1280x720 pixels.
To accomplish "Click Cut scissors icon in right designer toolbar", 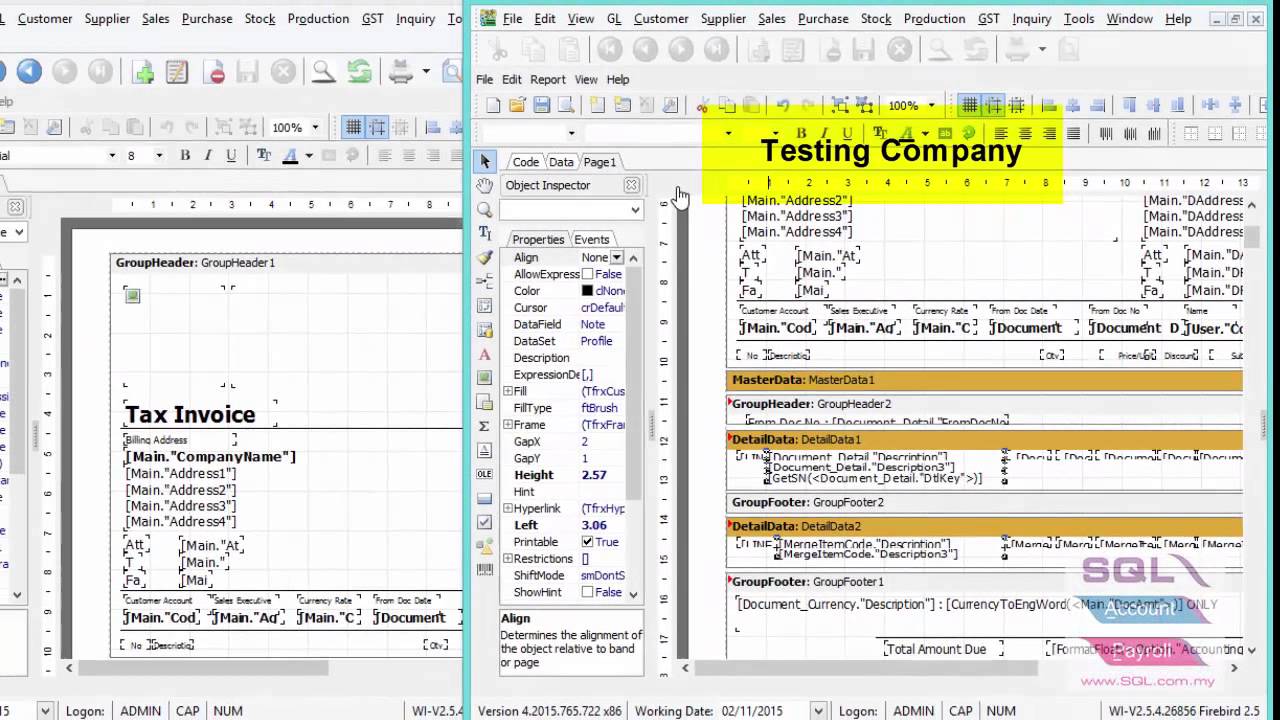I will point(703,105).
